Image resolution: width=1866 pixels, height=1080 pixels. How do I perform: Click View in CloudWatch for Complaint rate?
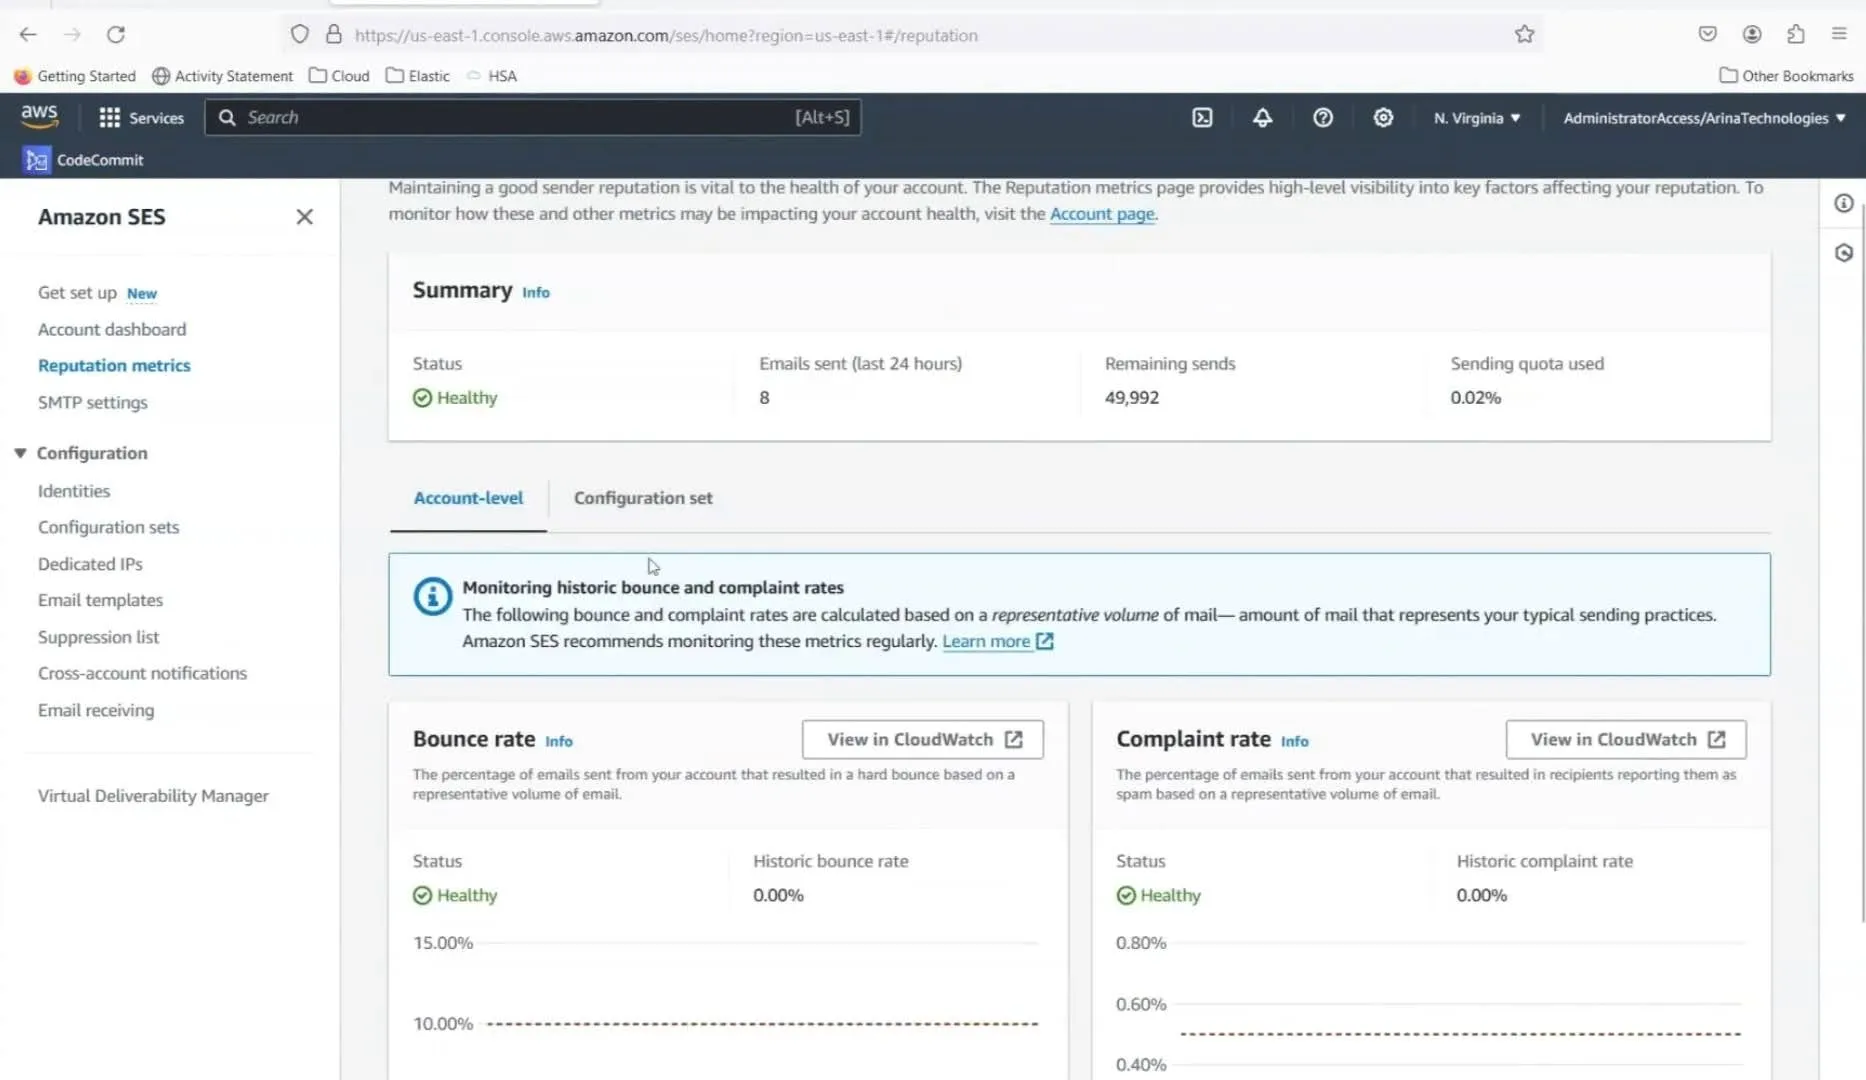click(1625, 739)
